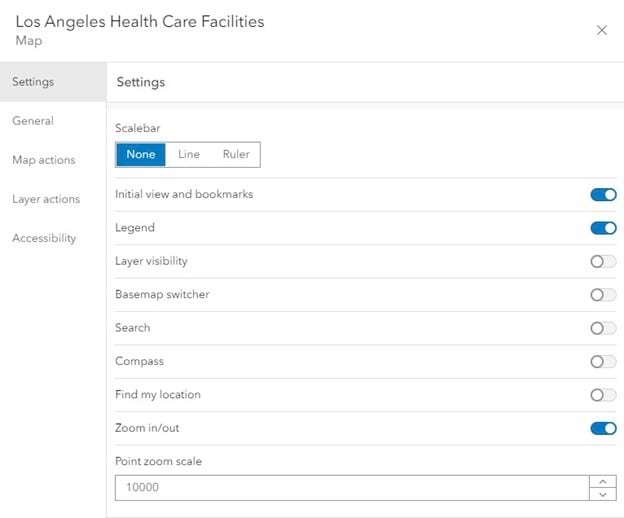Disable Initial view and bookmarks toggle
The height and width of the screenshot is (518, 624).
(603, 194)
